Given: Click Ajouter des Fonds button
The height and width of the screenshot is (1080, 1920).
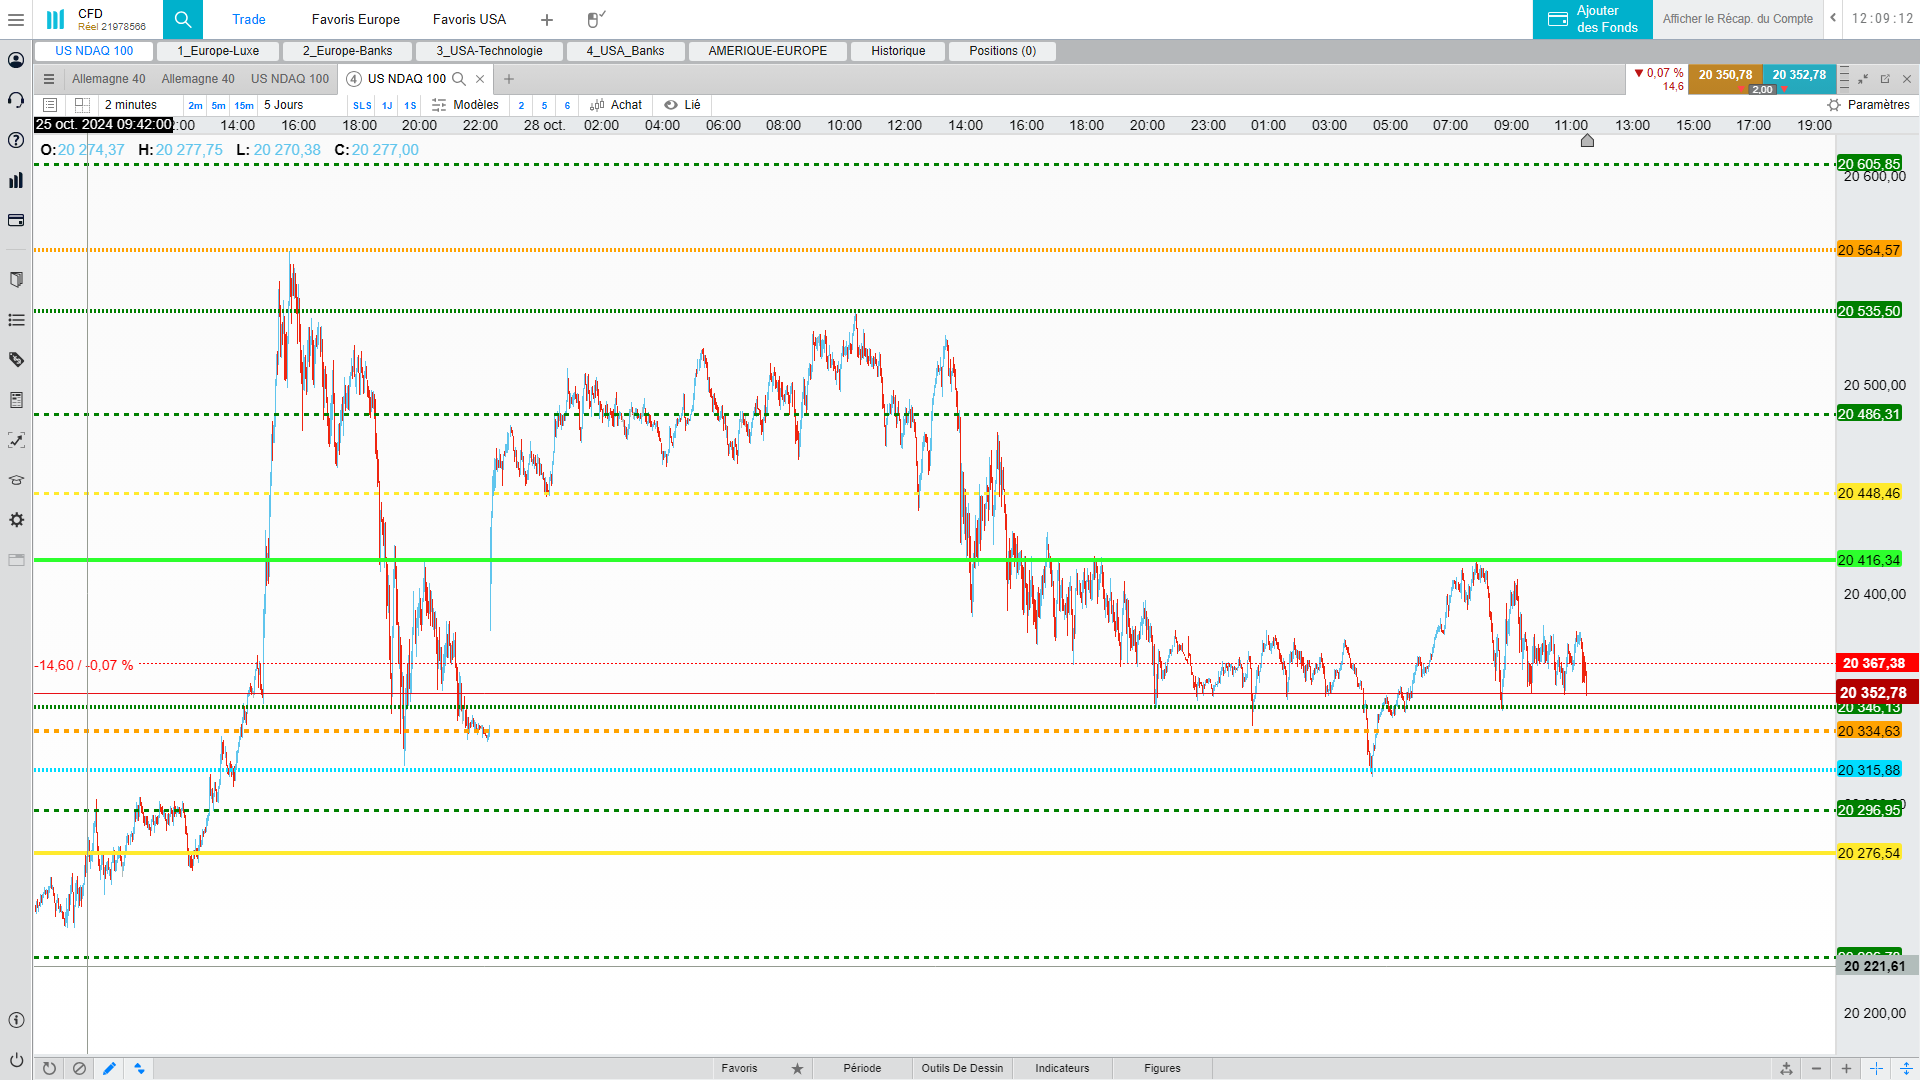Looking at the screenshot, I should tap(1592, 19).
